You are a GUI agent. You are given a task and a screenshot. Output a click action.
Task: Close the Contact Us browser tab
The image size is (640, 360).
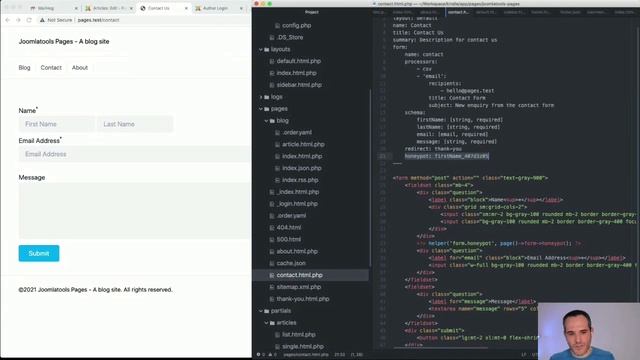pos(186,8)
